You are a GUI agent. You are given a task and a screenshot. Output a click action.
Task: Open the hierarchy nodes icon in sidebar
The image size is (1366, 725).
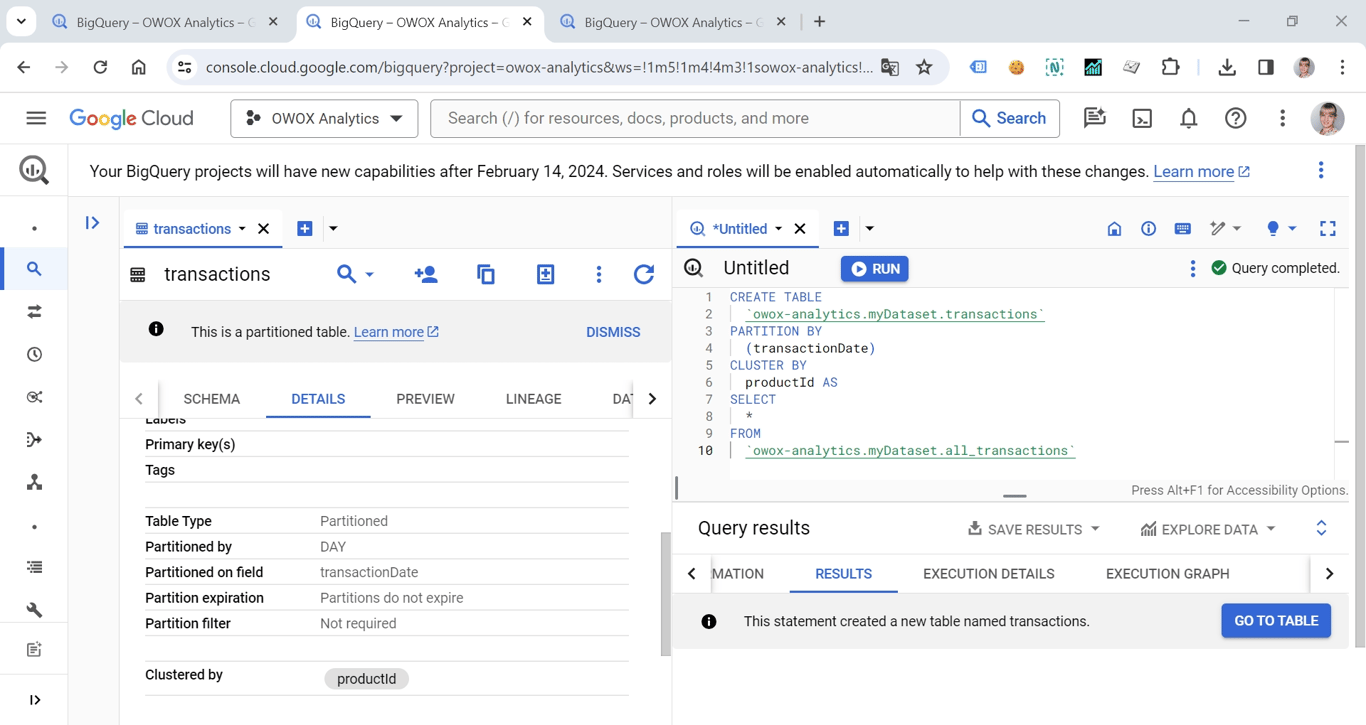[x=34, y=482]
